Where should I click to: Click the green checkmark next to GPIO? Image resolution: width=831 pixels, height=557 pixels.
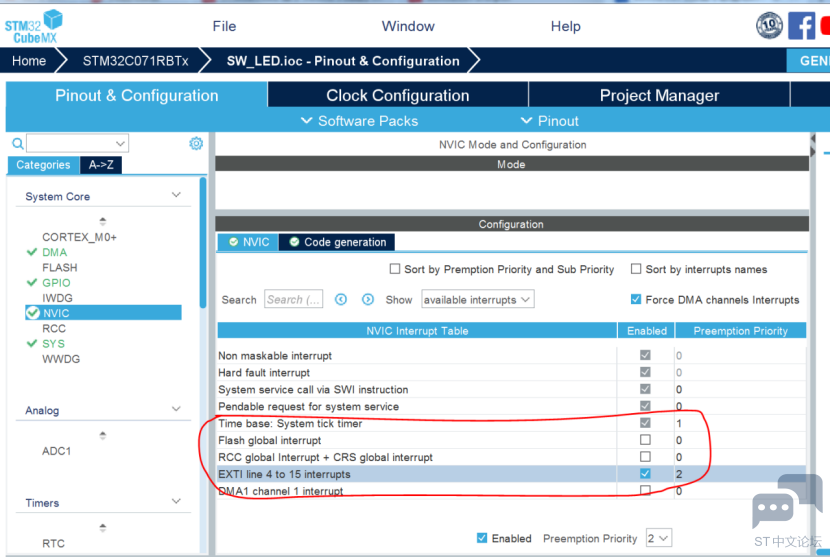click(x=32, y=282)
